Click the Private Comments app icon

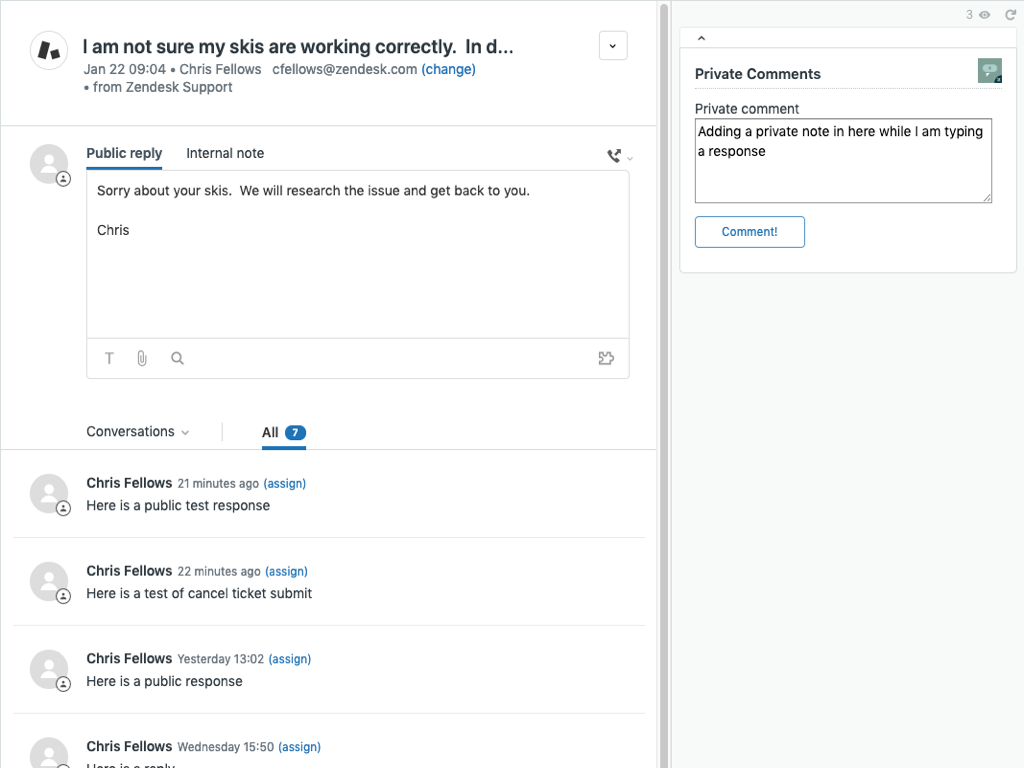(989, 71)
